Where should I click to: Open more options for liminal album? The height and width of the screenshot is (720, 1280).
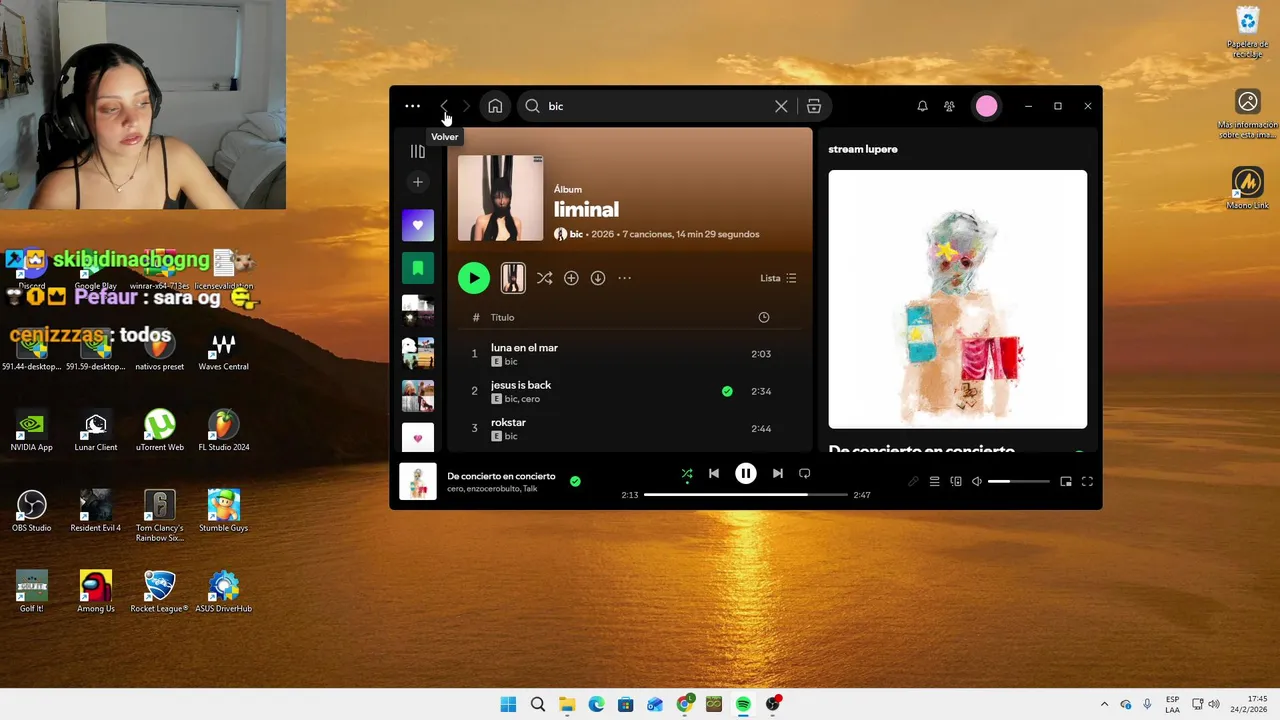(x=625, y=278)
